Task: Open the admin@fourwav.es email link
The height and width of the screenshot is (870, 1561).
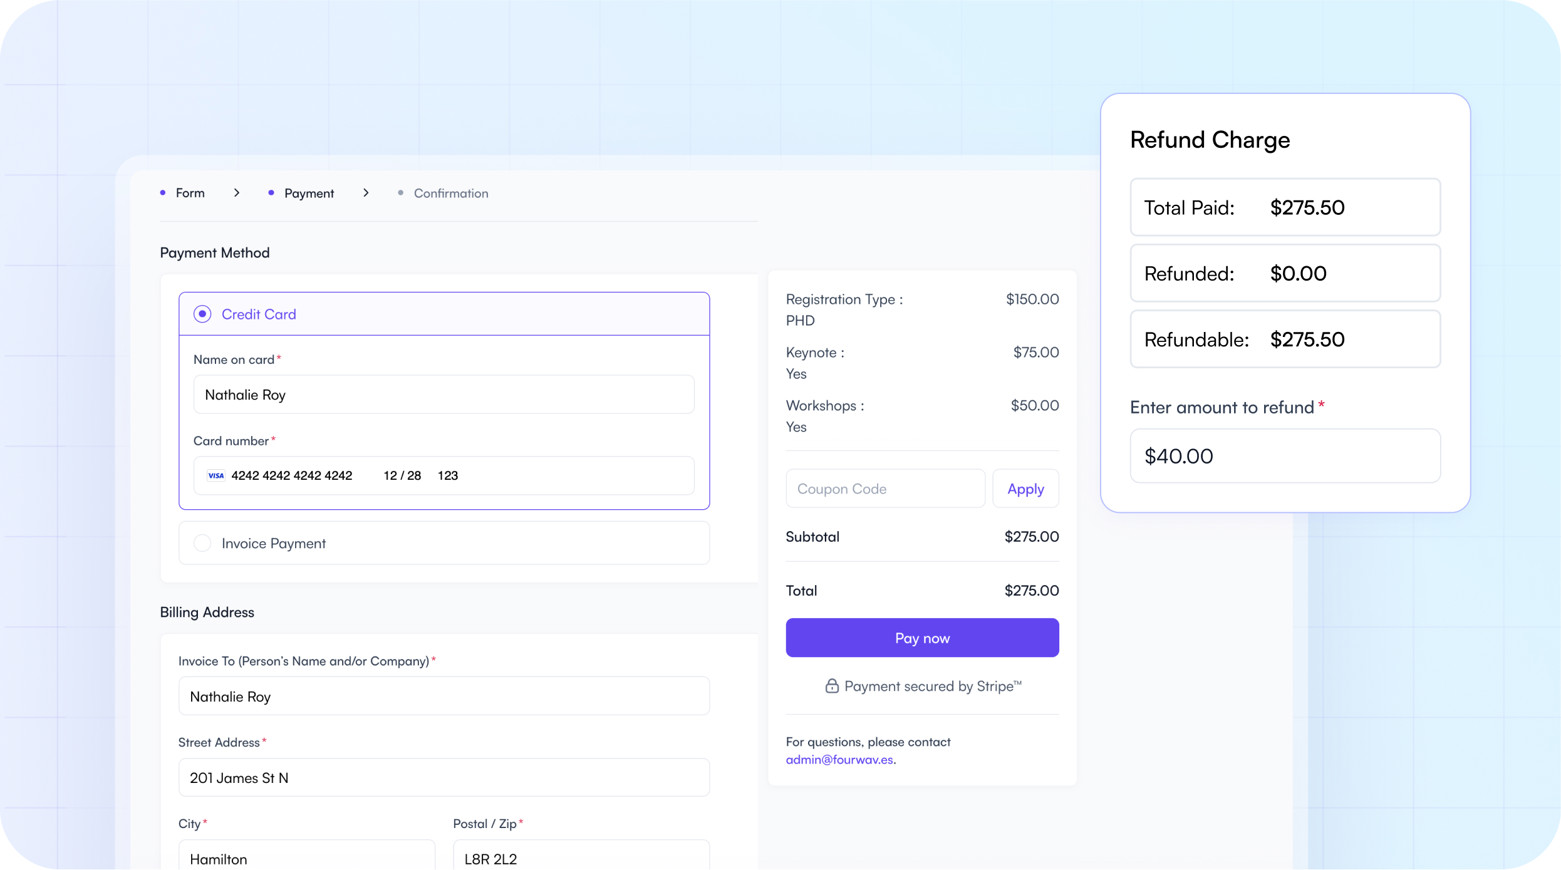Action: coord(839,760)
